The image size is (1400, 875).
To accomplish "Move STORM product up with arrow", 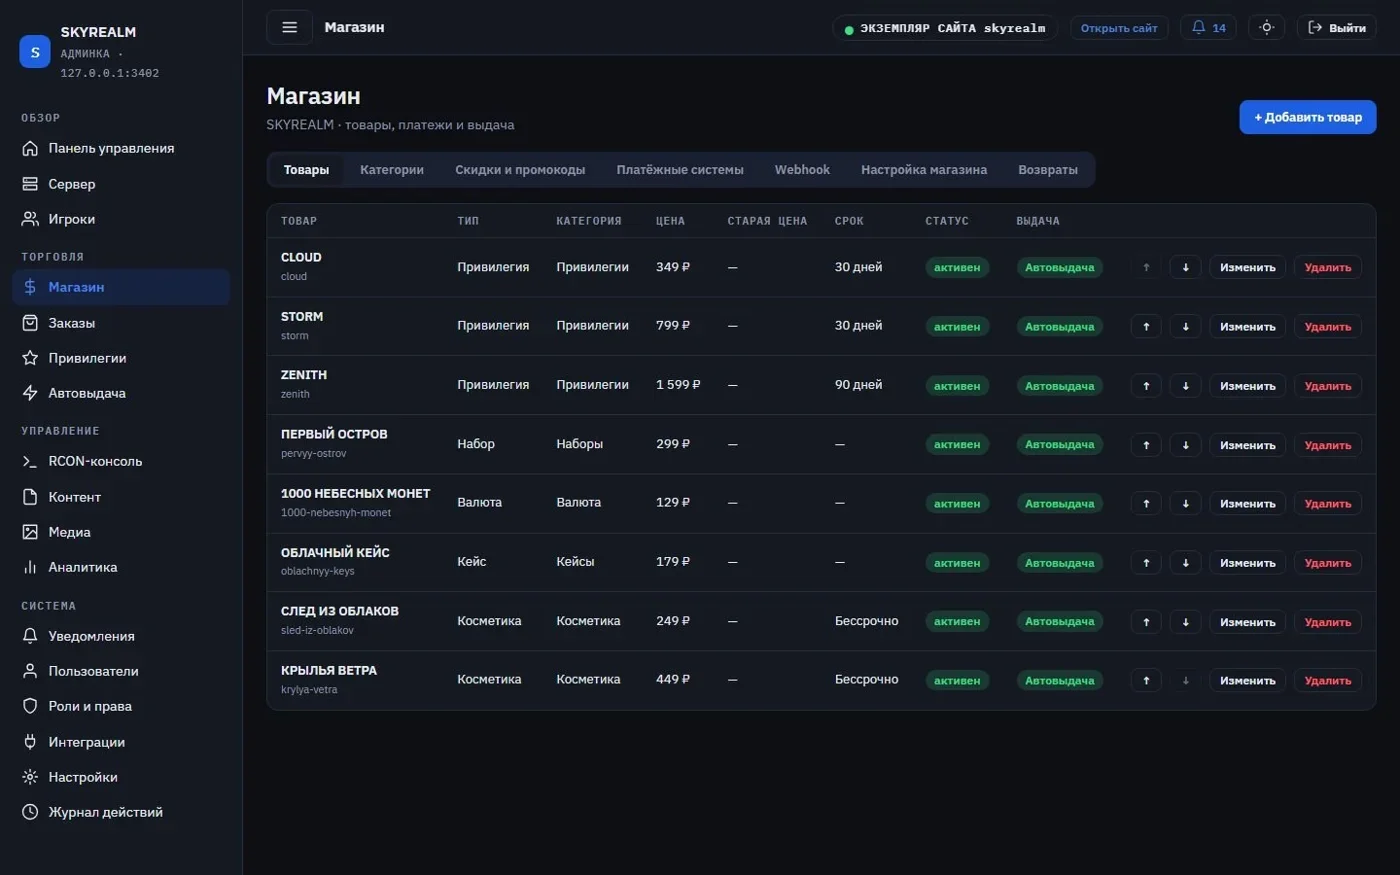I will pos(1146,327).
